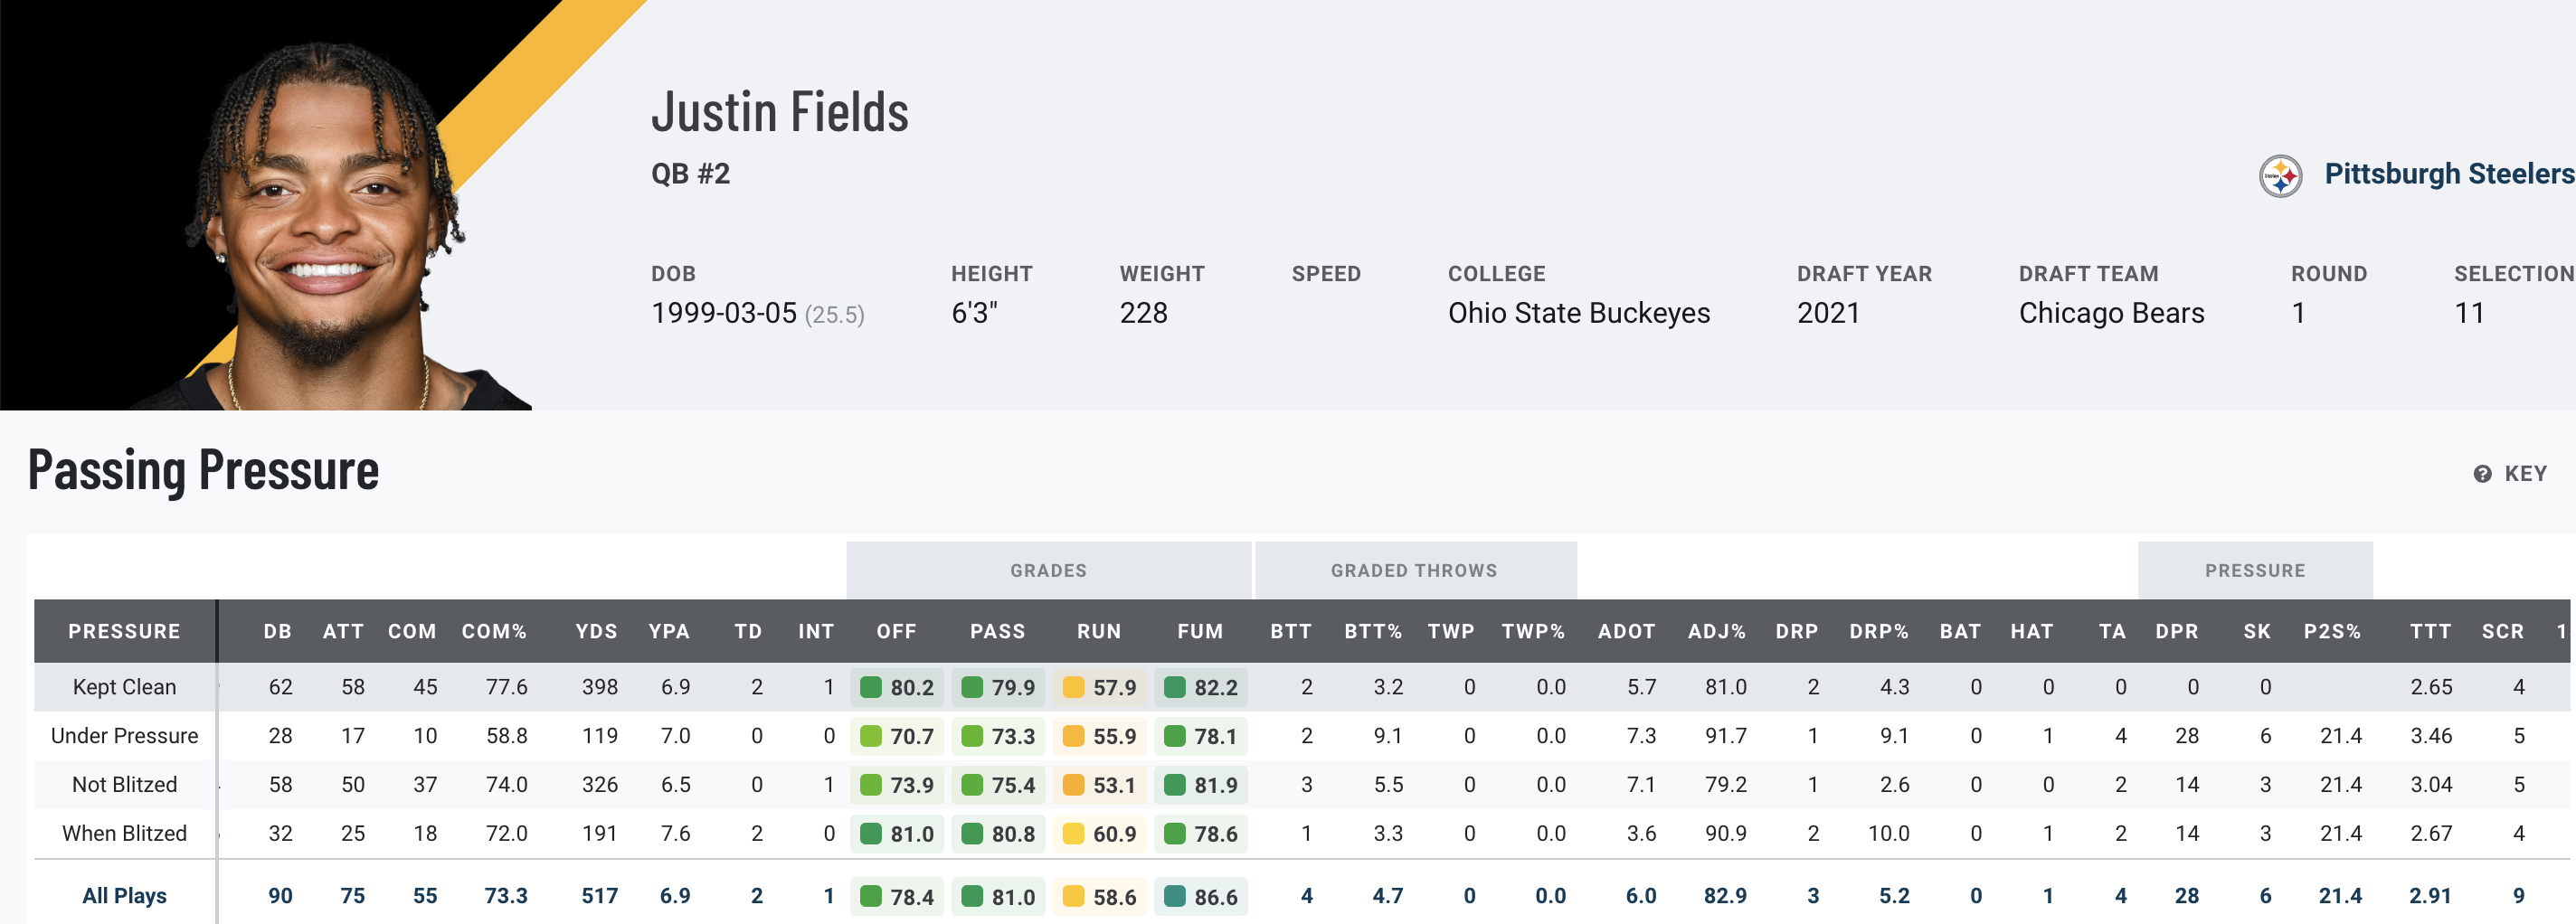Click the ADOT column header
Screen dimensions: 2576x924
click(1626, 631)
